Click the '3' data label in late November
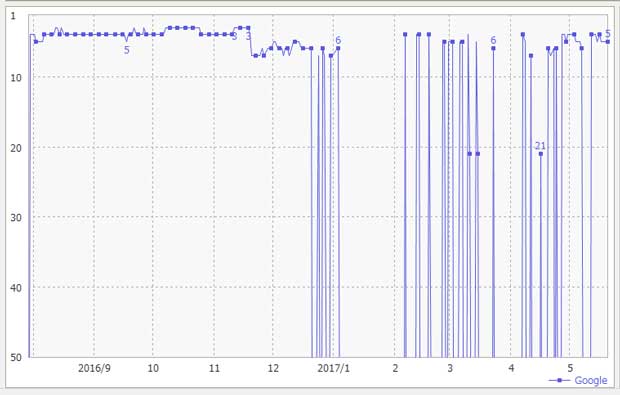 tap(248, 36)
